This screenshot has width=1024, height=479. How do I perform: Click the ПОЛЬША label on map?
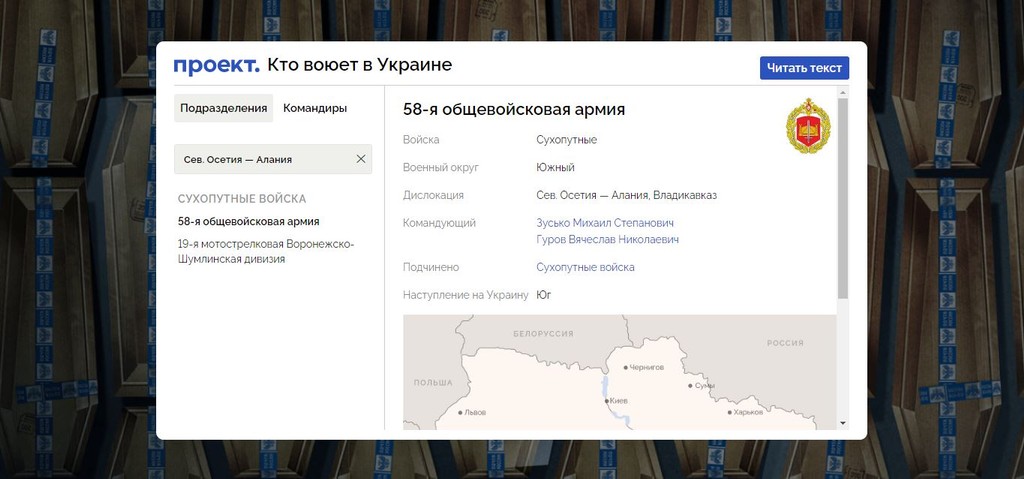pyautogui.click(x=433, y=382)
